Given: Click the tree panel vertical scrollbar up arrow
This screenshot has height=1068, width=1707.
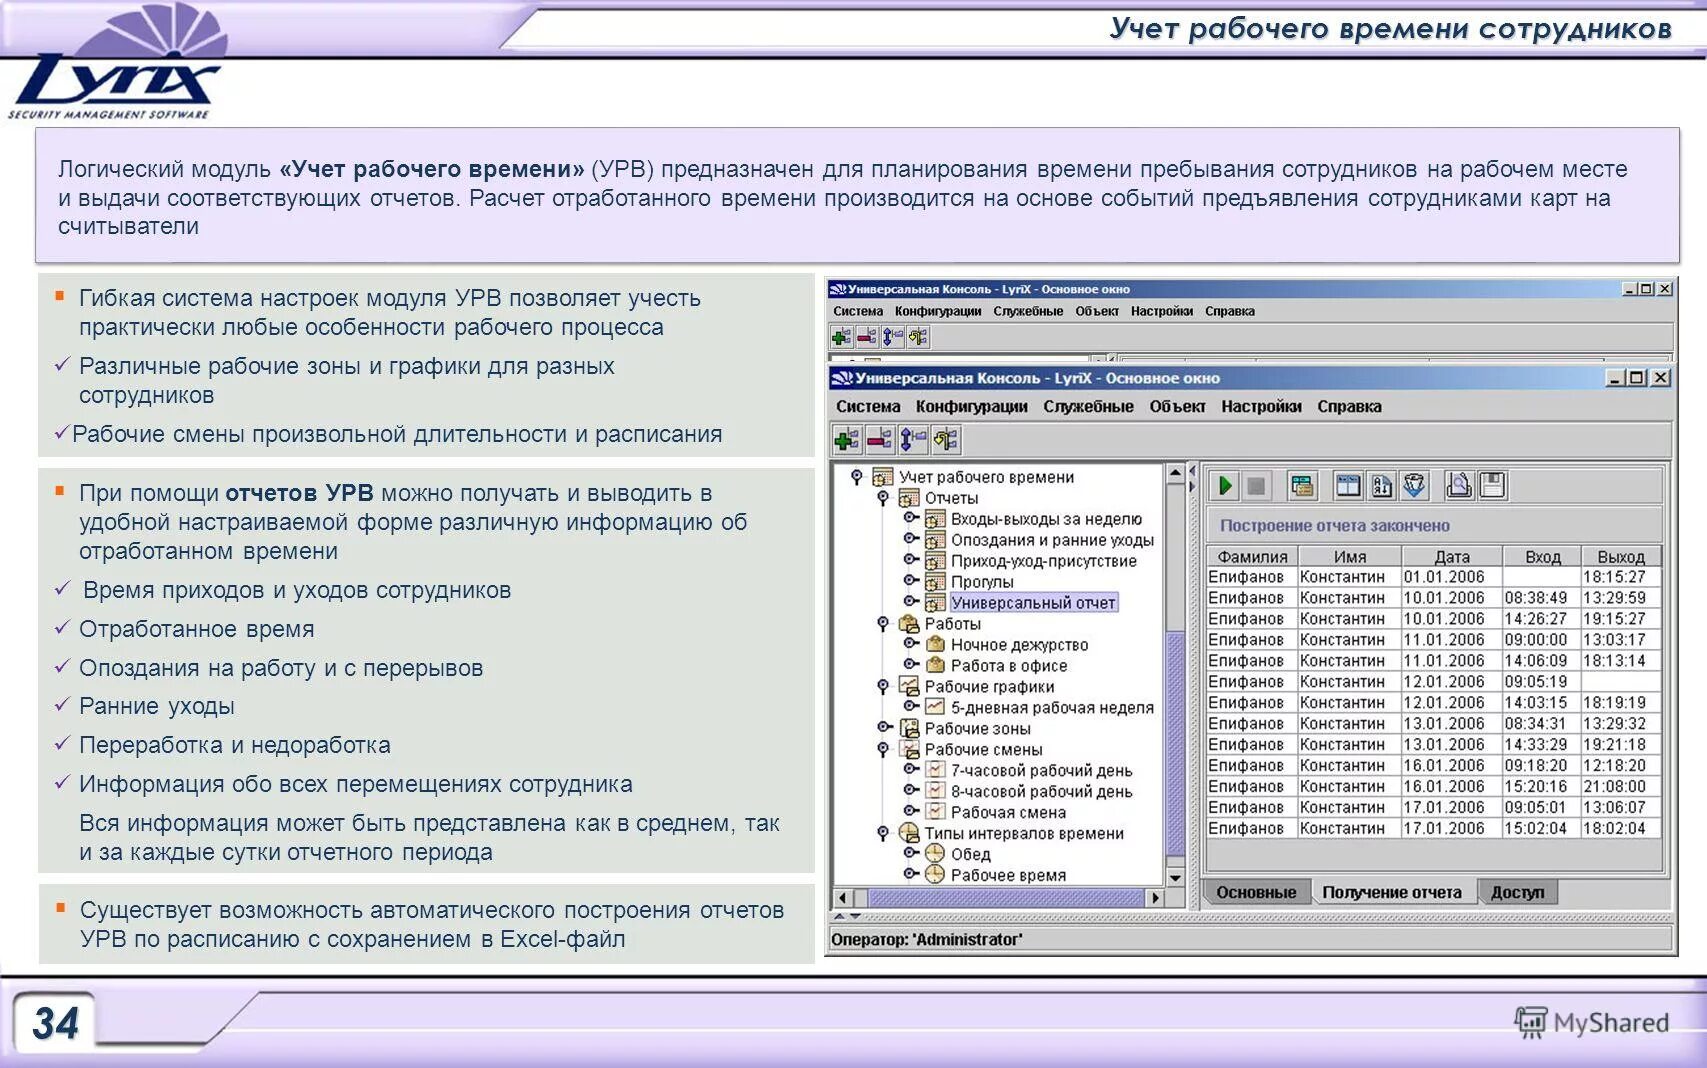Looking at the screenshot, I should pyautogui.click(x=1176, y=472).
